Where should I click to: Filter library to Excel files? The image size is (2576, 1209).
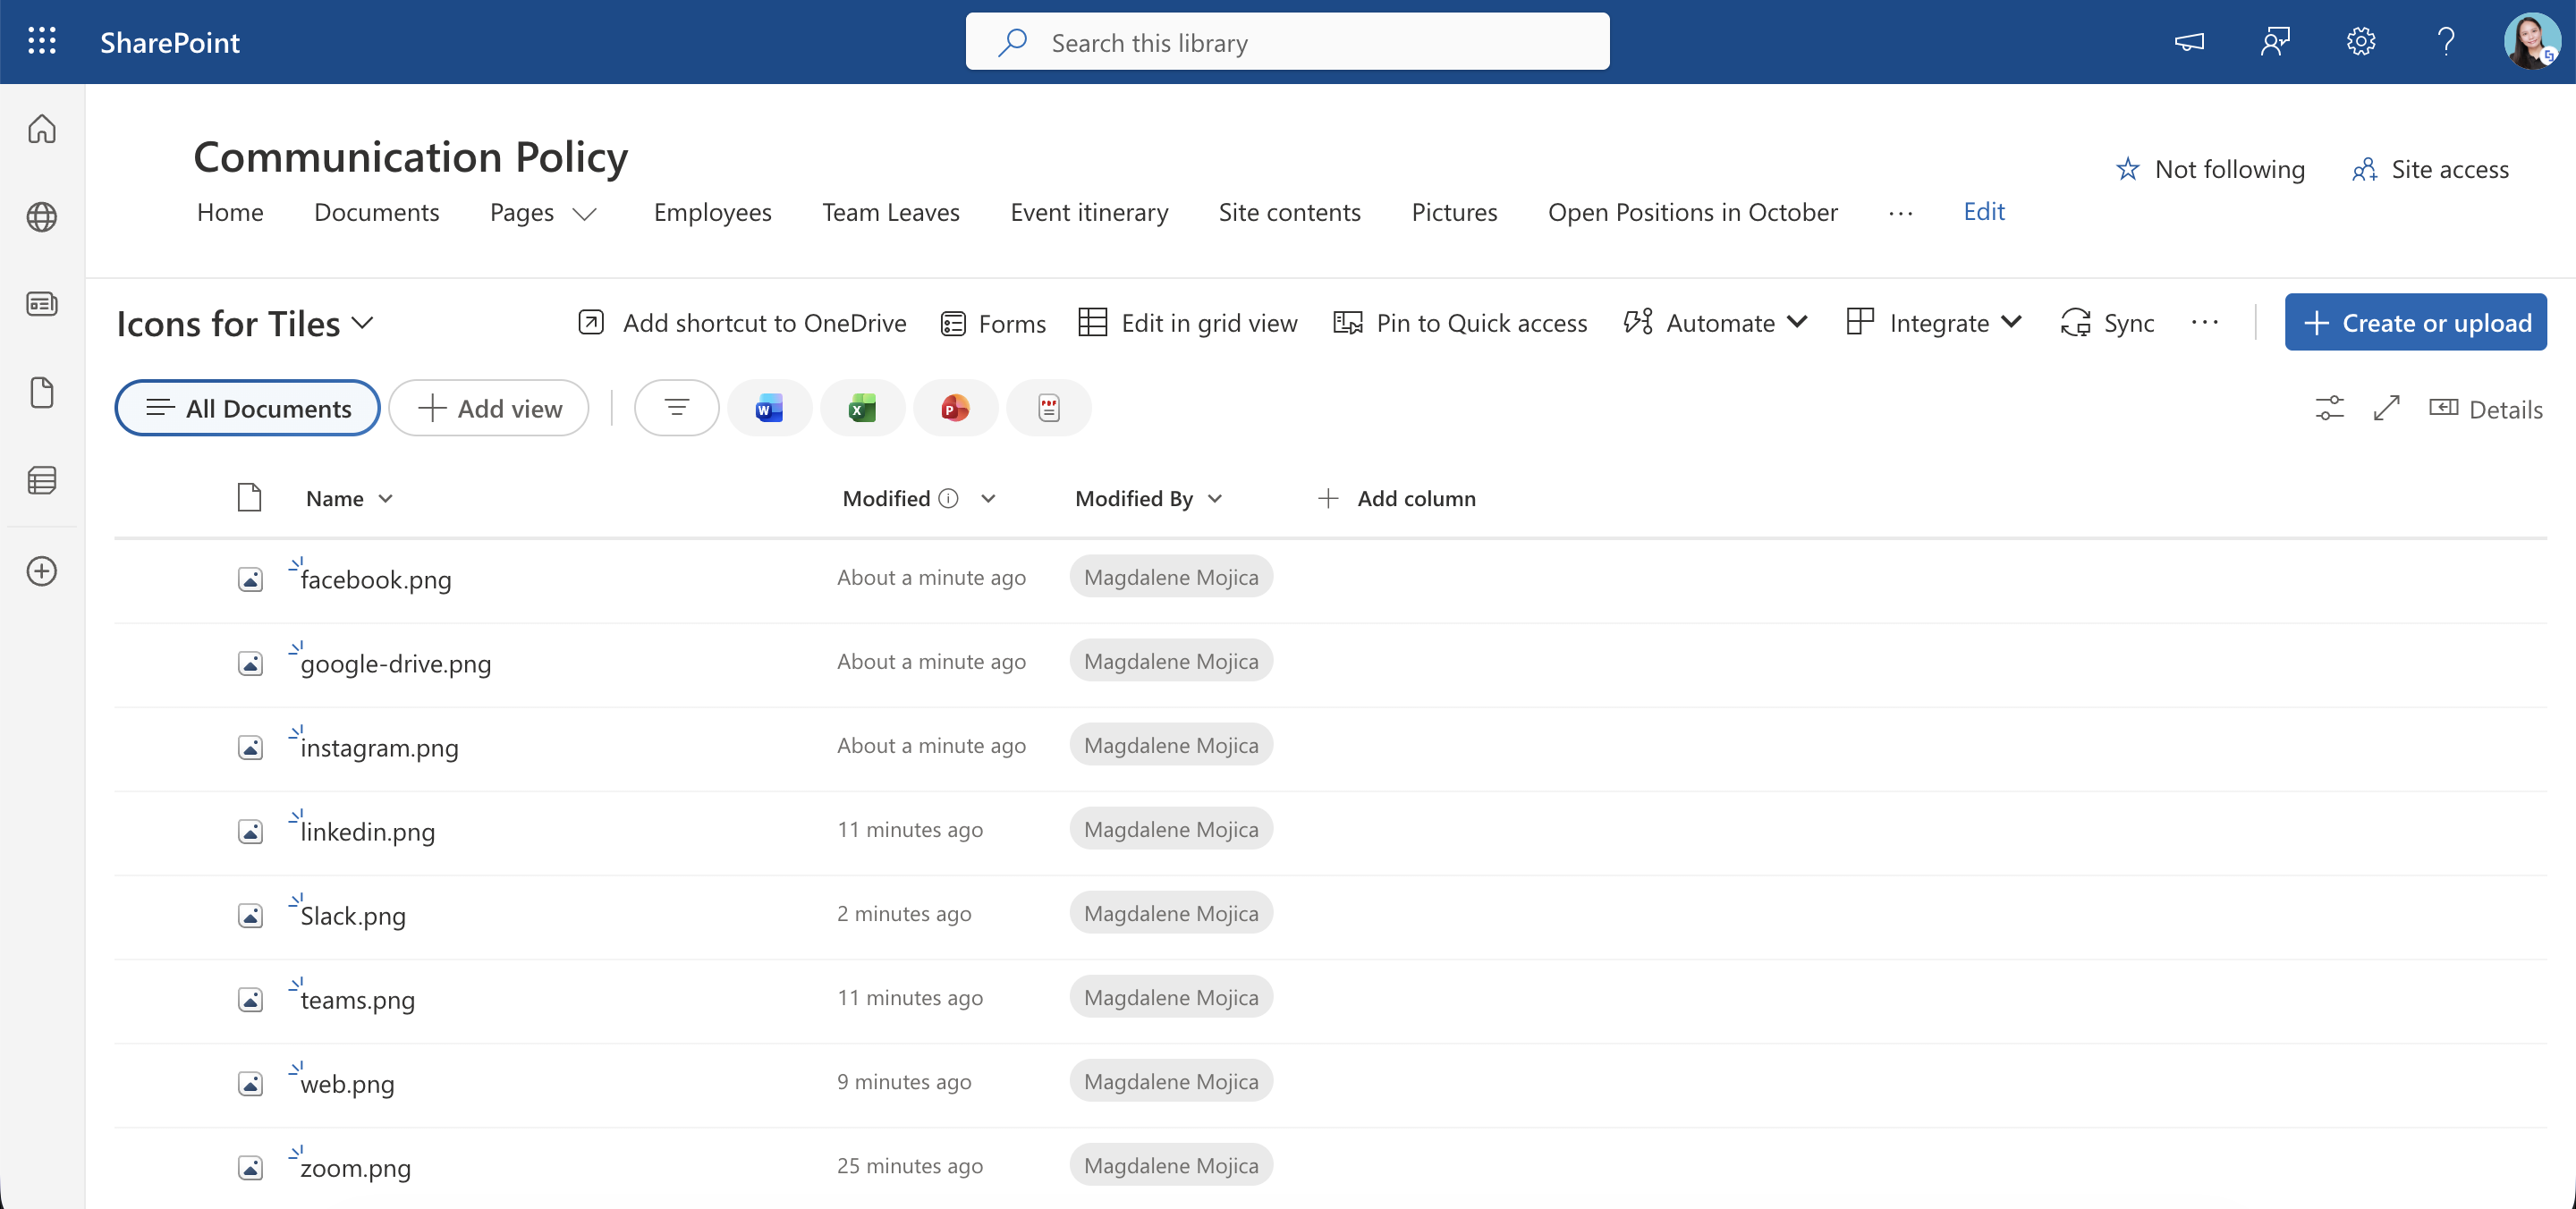862,408
